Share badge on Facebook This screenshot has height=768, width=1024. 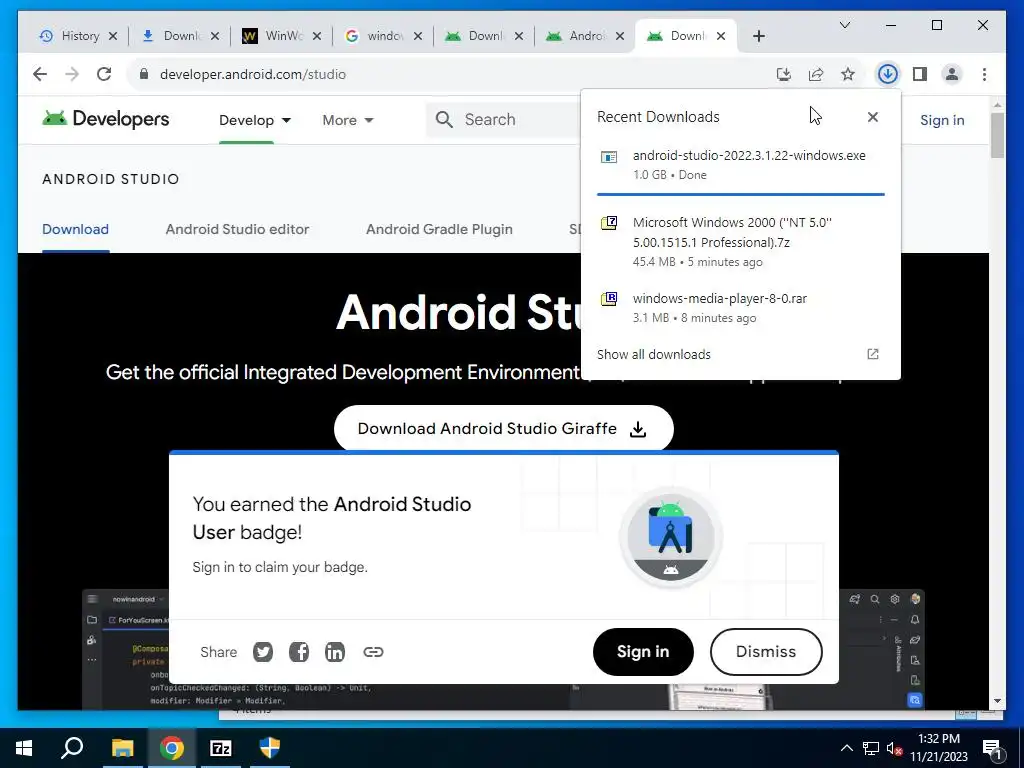click(298, 652)
